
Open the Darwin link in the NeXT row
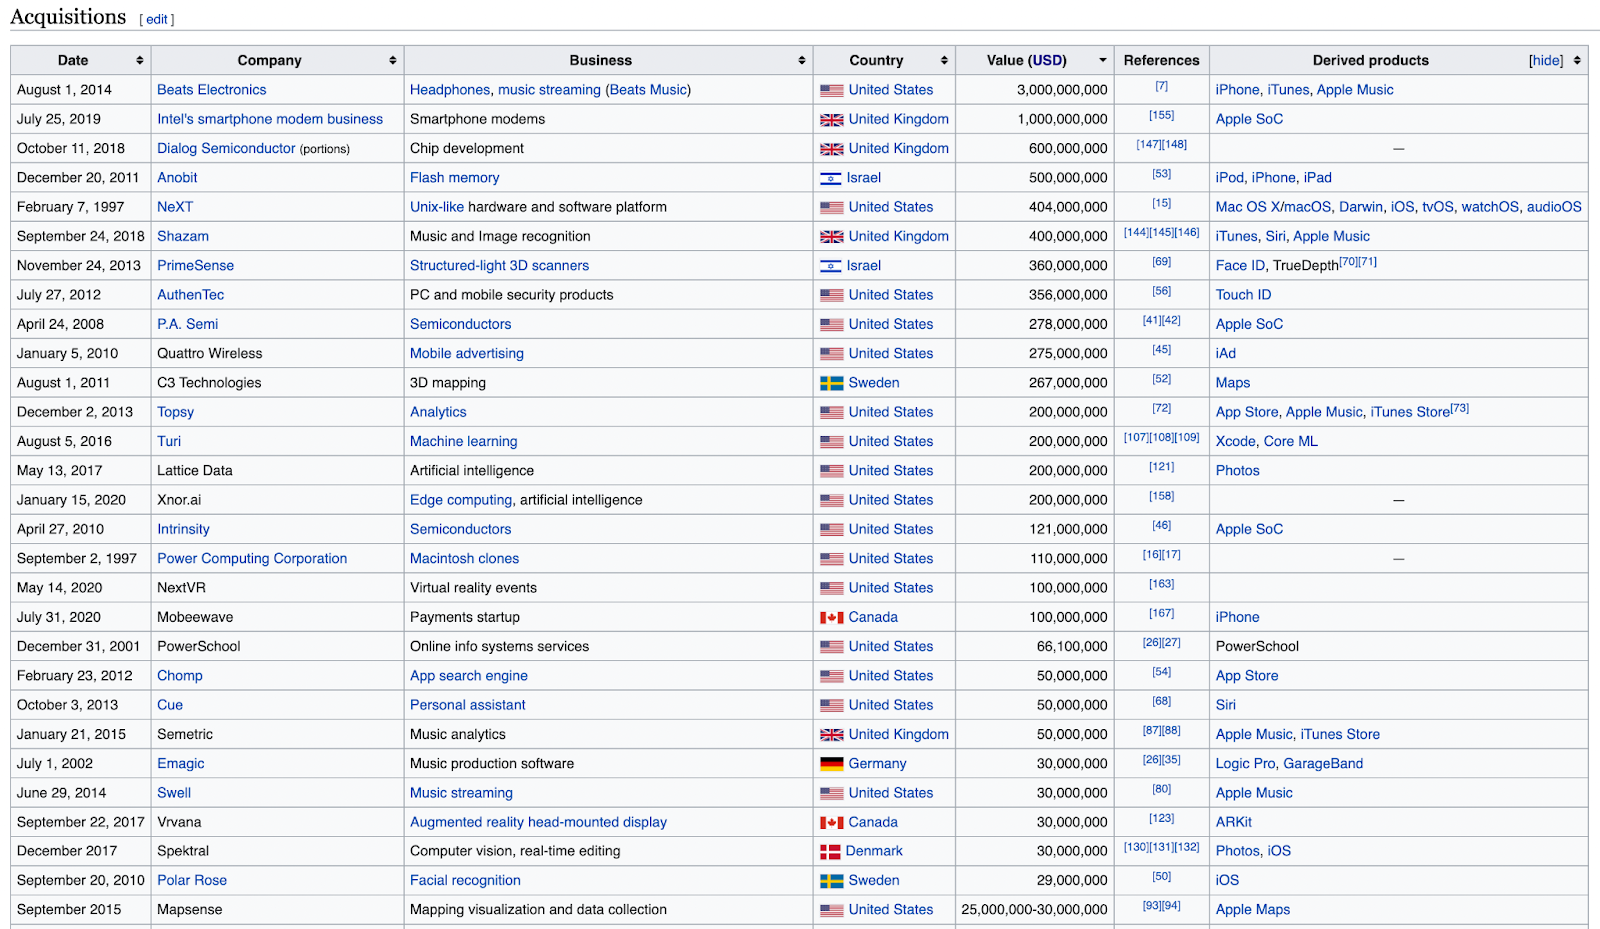1361,207
